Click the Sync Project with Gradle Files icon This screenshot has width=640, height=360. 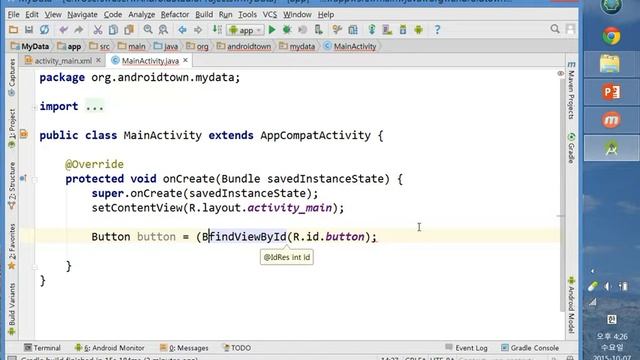(x=372, y=30)
